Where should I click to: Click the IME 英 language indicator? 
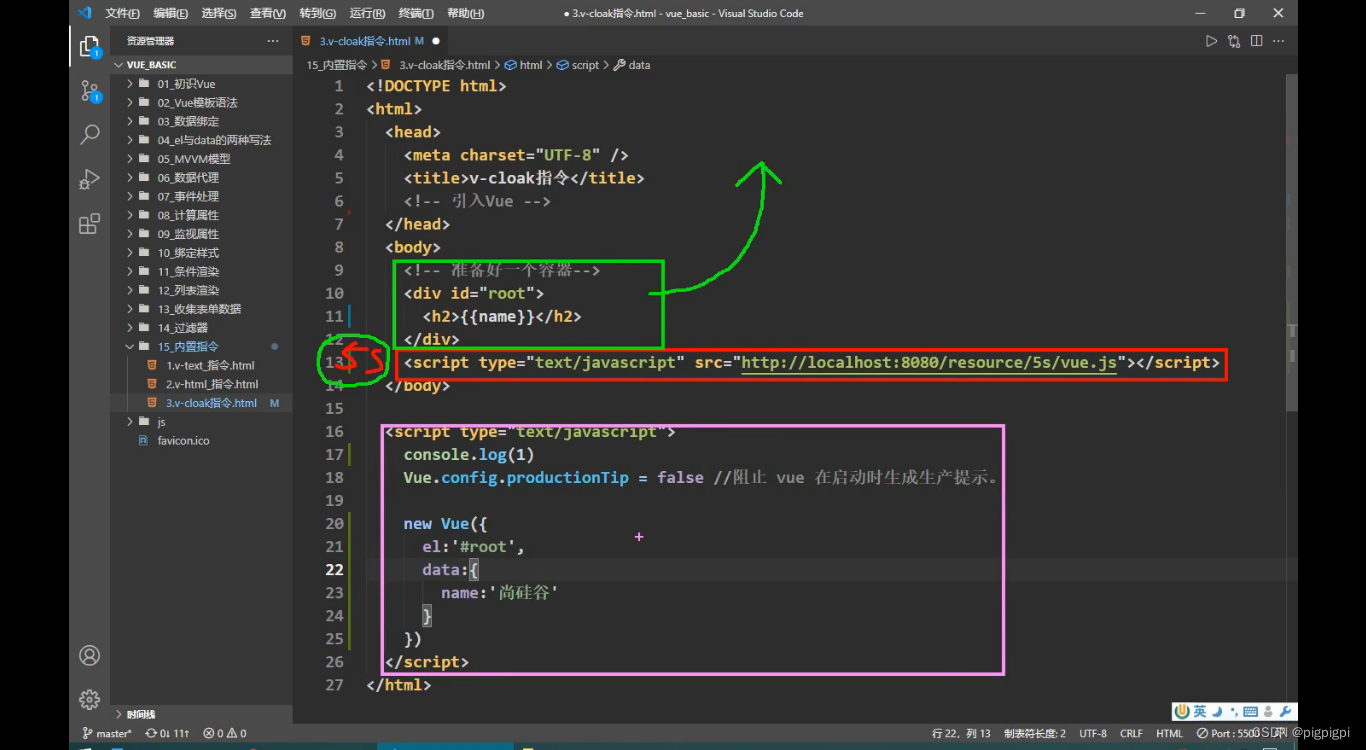tap(1200, 712)
